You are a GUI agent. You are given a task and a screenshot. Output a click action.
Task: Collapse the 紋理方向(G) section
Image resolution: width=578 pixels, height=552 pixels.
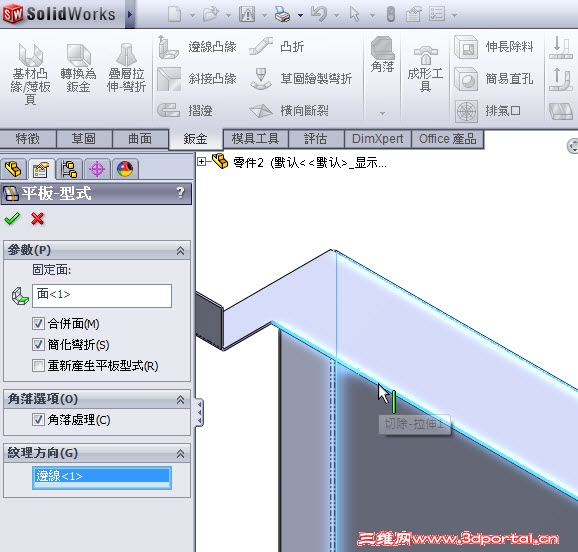click(180, 454)
